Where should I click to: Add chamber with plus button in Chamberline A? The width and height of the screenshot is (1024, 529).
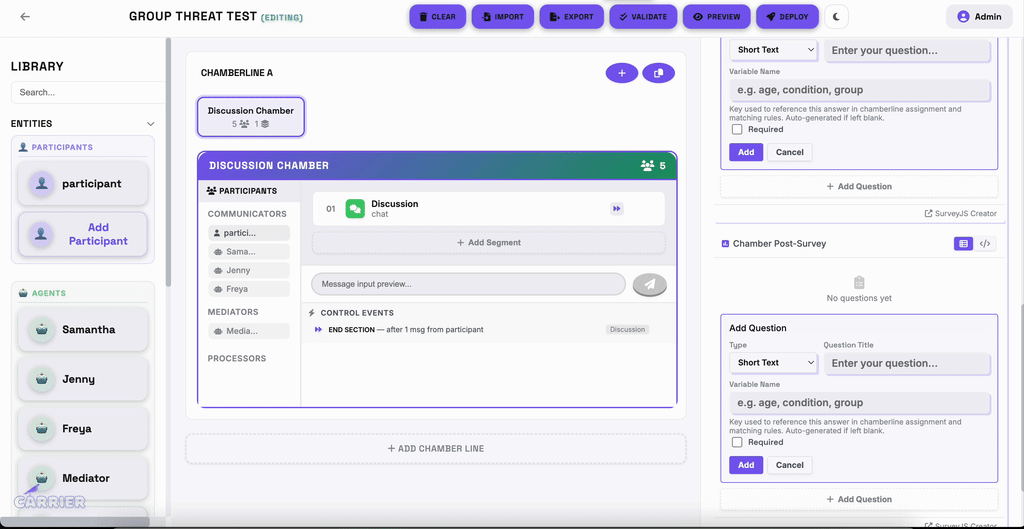[x=622, y=73]
